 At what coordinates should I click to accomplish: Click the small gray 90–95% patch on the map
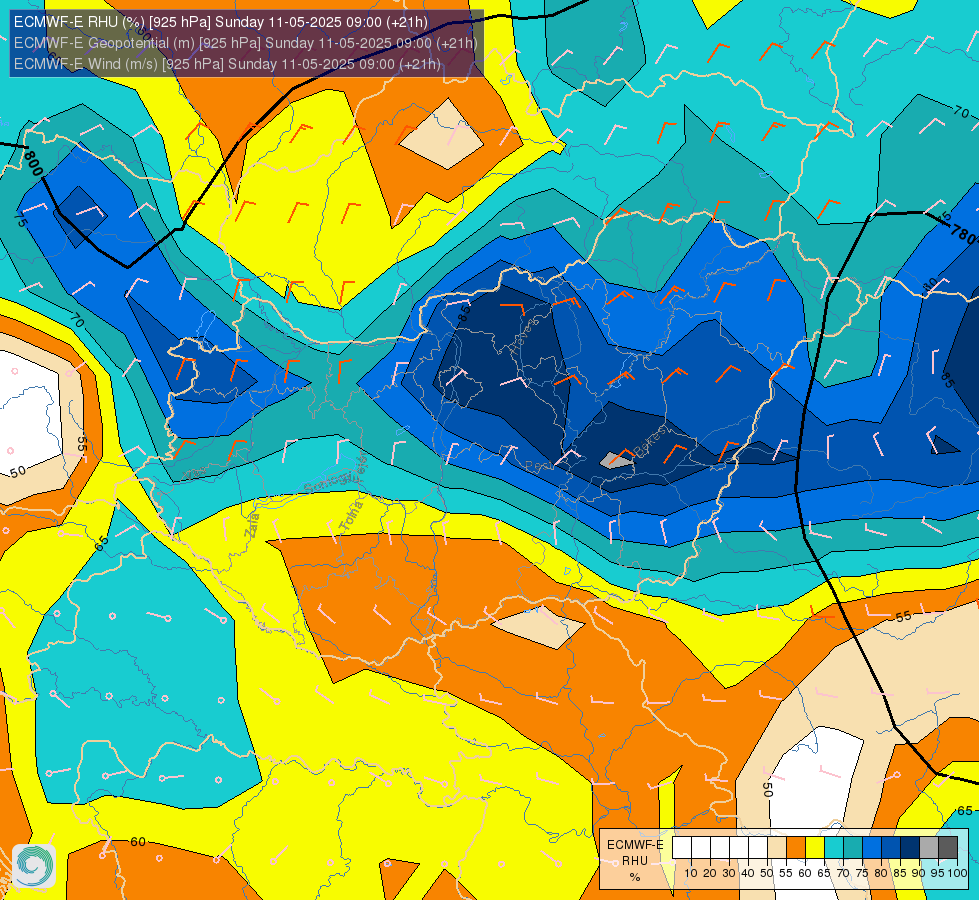617,460
